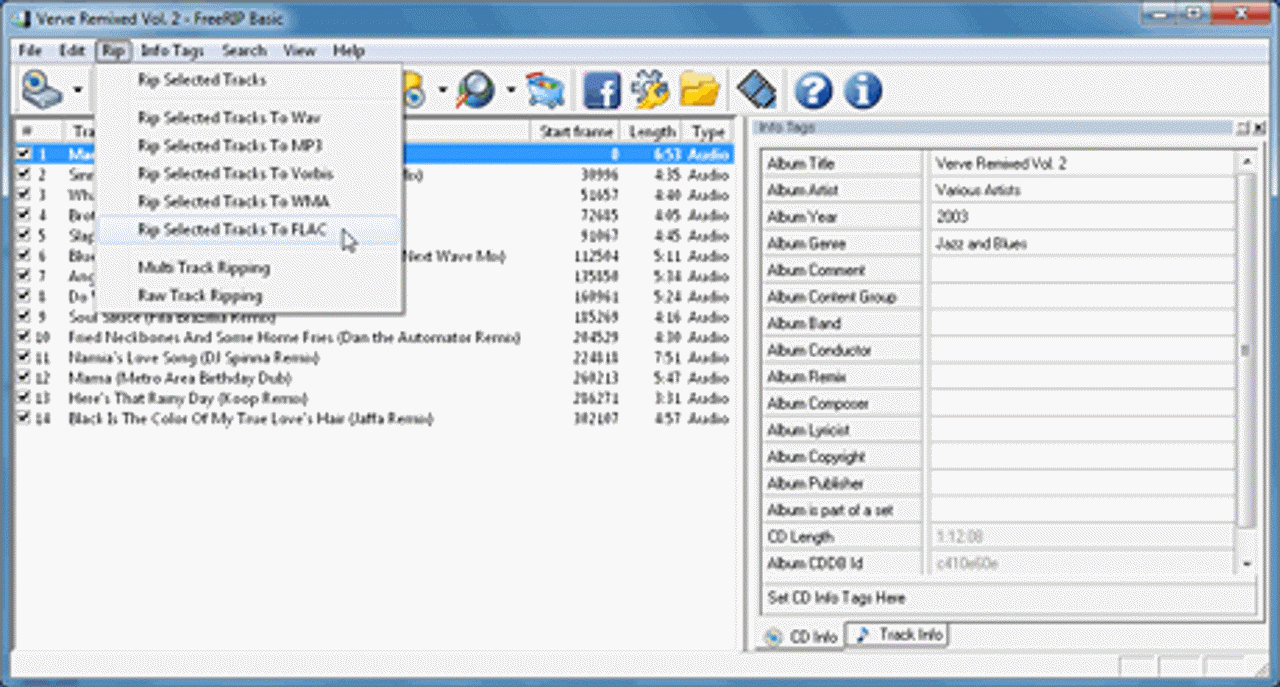Viewport: 1280px width, 687px height.
Task: Open the View menu
Action: (299, 50)
